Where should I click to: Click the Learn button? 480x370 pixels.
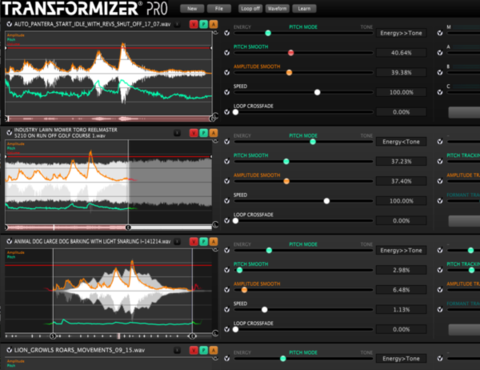click(x=304, y=8)
